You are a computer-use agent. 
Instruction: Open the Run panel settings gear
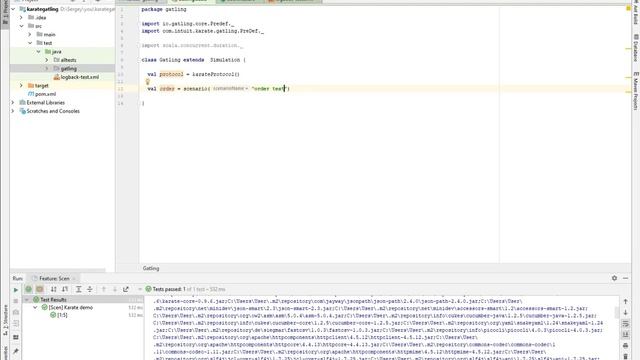[614, 278]
